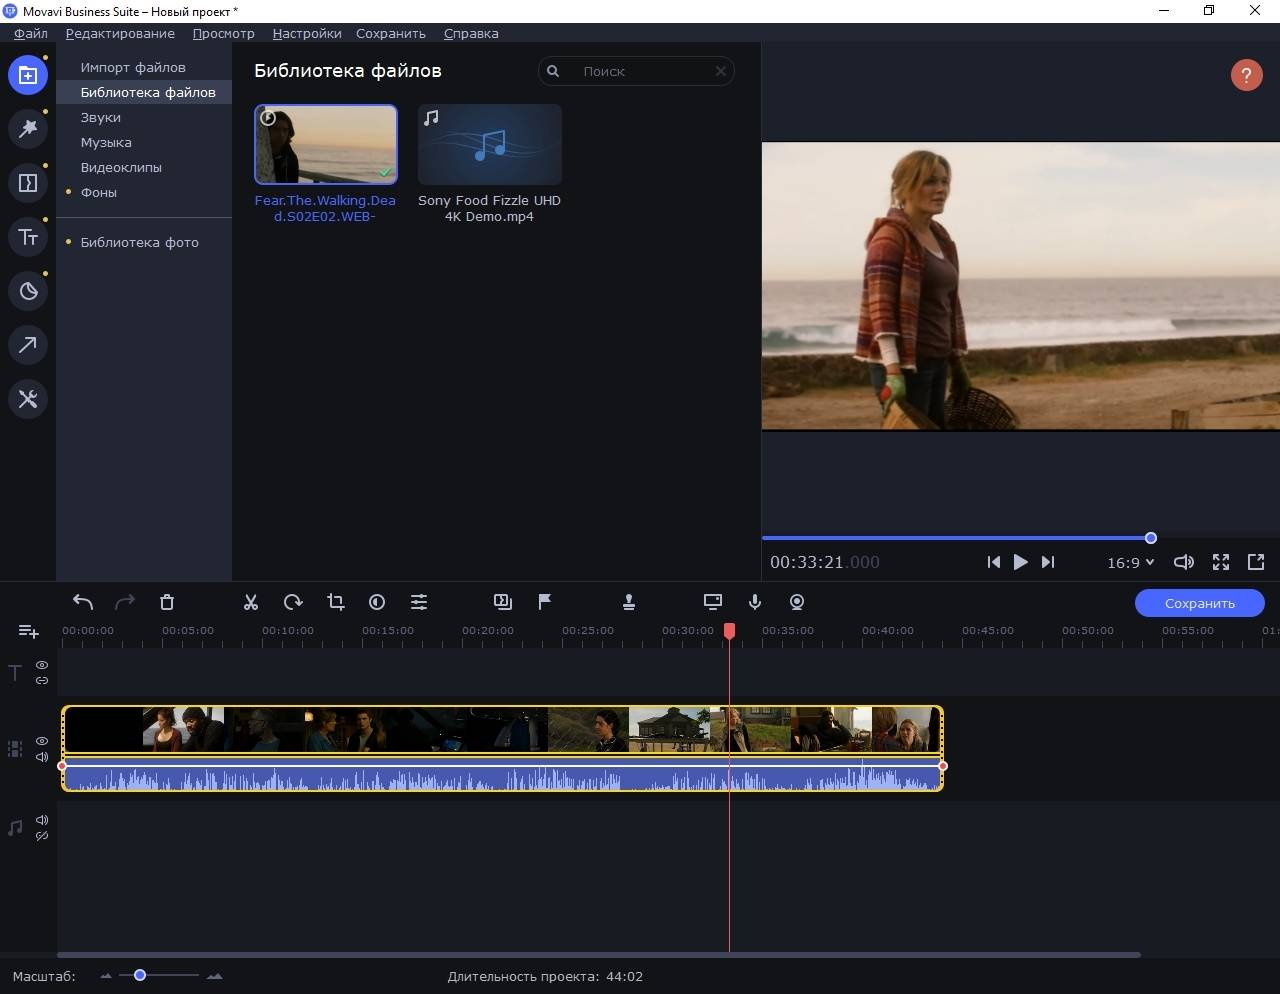Open the stabilization stamp icon
Viewport: 1280px width, 994px height.
tap(629, 602)
